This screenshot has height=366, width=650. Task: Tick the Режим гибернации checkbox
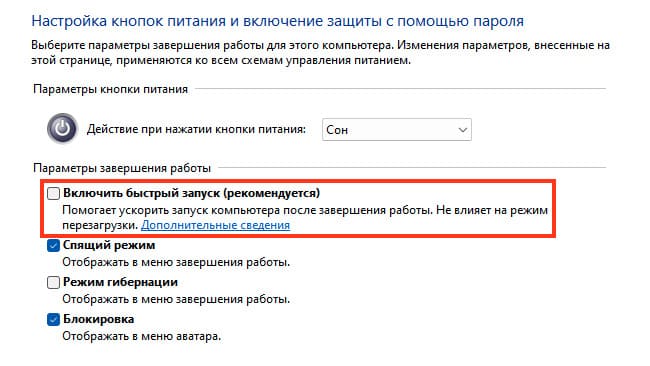click(53, 282)
